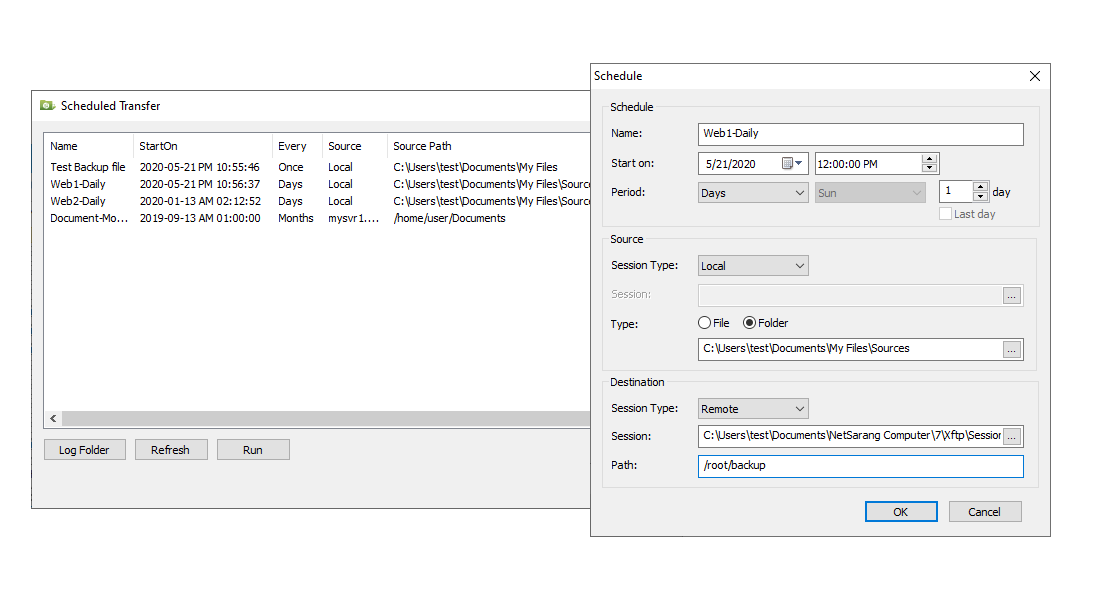Sort by Name column header

pos(88,146)
